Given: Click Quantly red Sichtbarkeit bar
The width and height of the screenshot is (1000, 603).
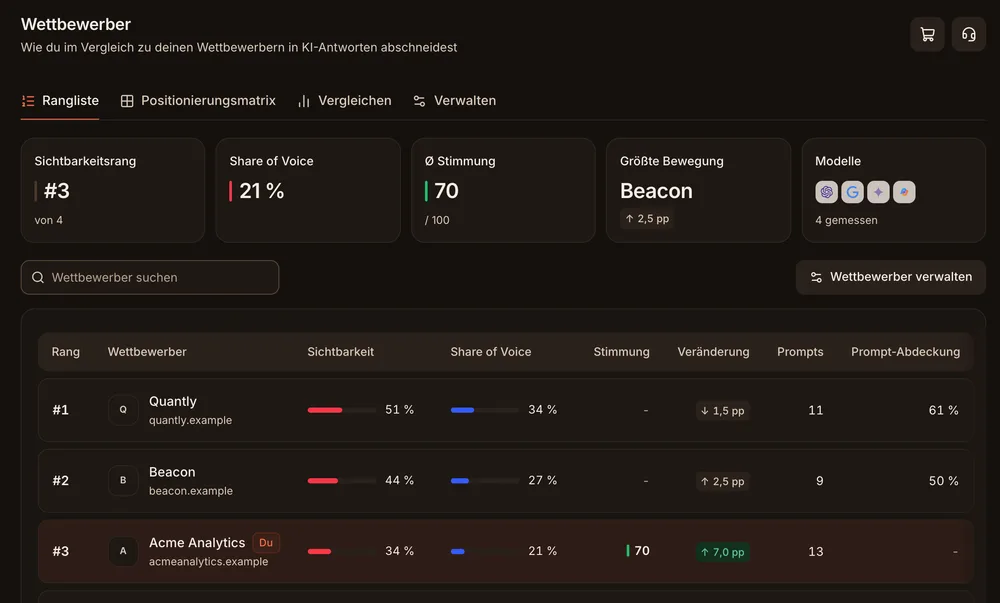Looking at the screenshot, I should (x=325, y=410).
